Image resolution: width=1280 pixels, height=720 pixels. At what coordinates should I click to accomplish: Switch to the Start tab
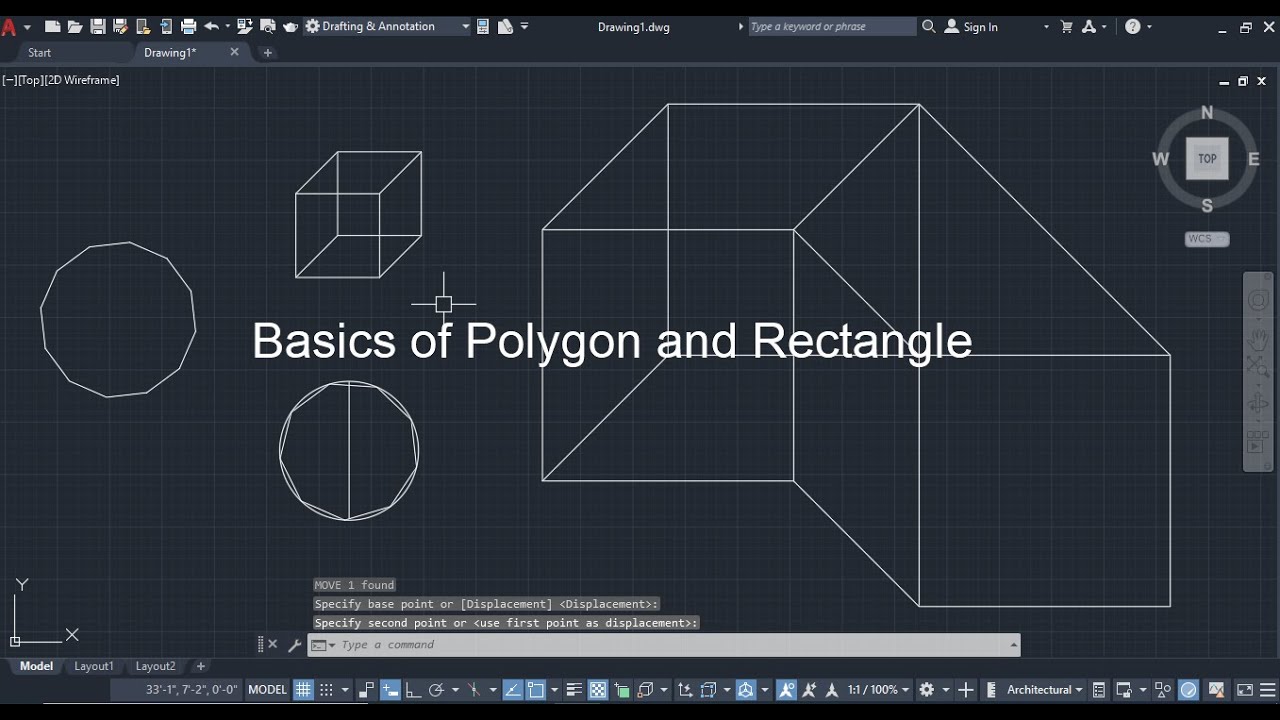click(x=39, y=52)
